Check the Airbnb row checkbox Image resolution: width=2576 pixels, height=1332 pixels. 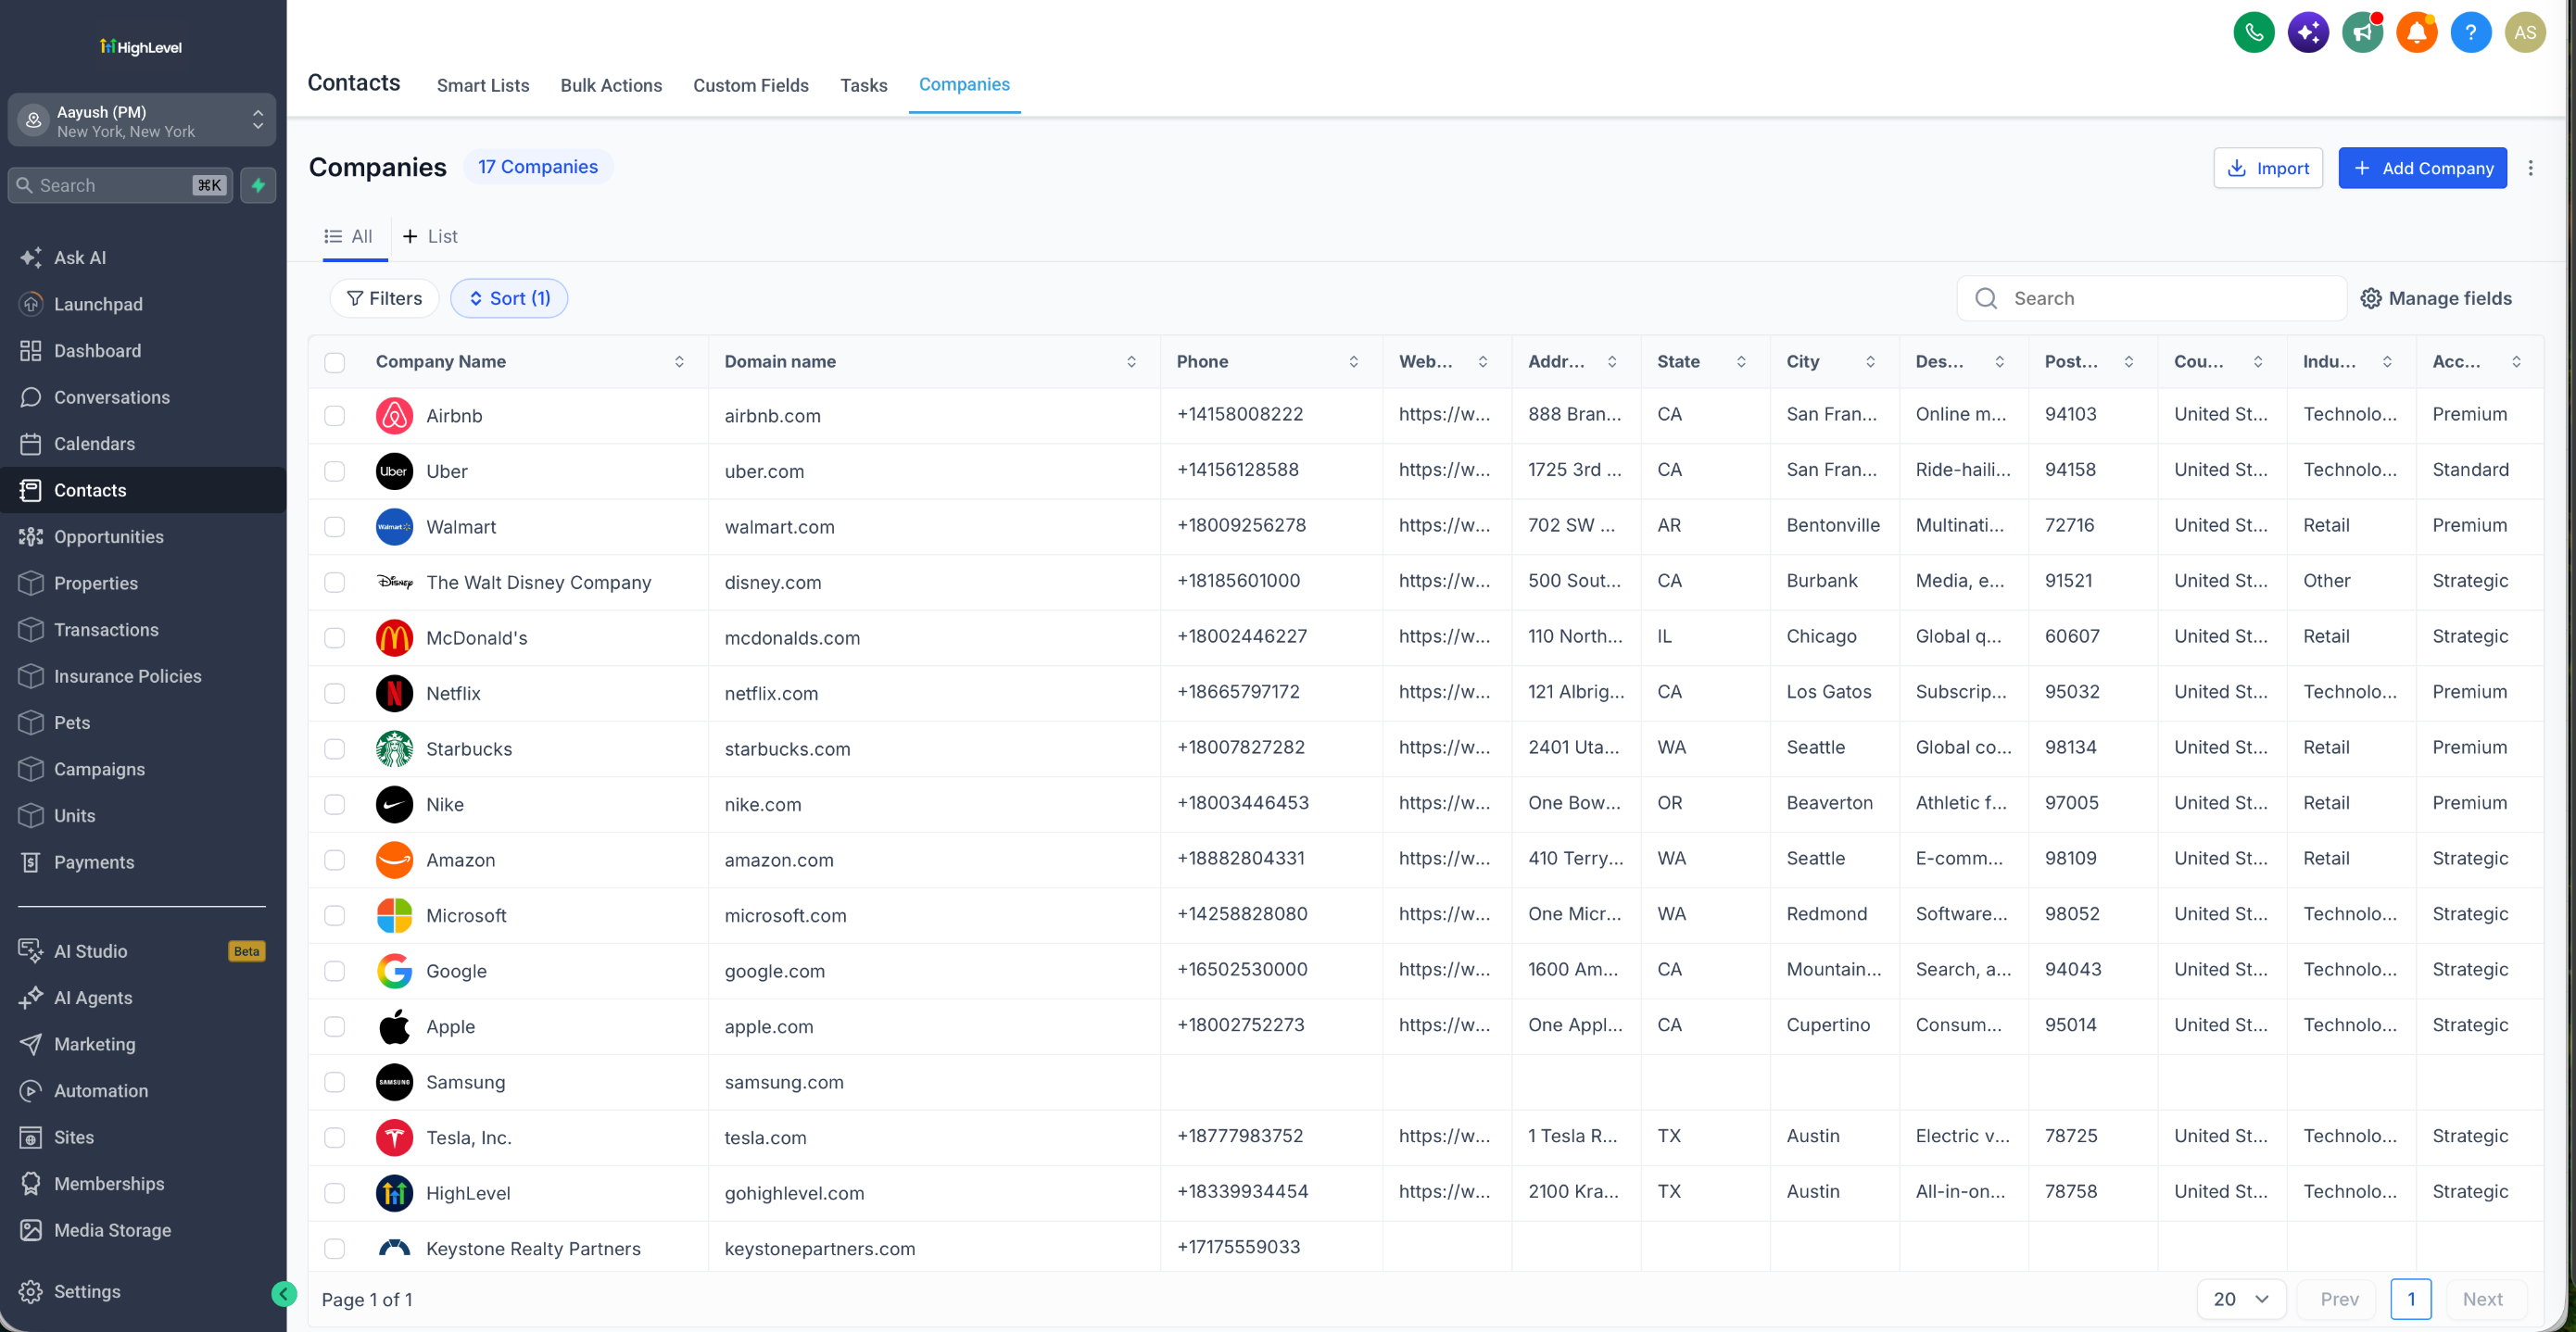point(335,416)
